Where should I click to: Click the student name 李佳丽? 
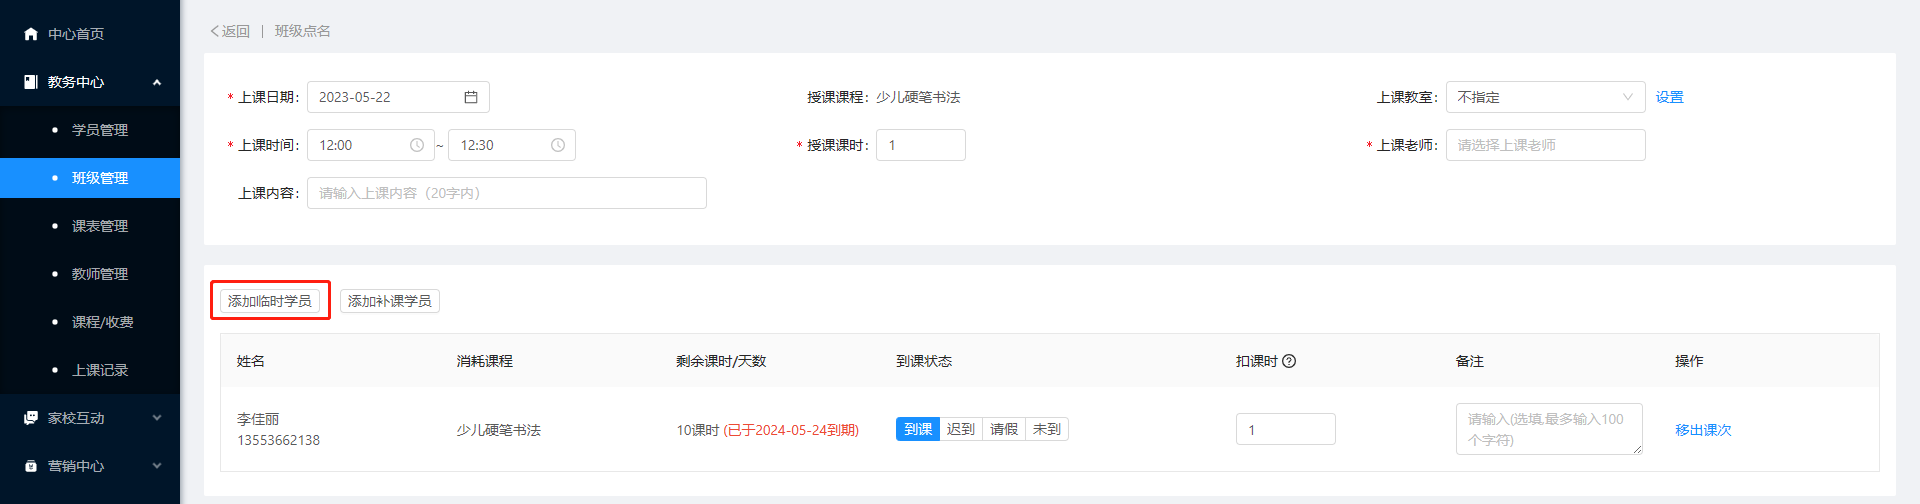click(x=258, y=419)
